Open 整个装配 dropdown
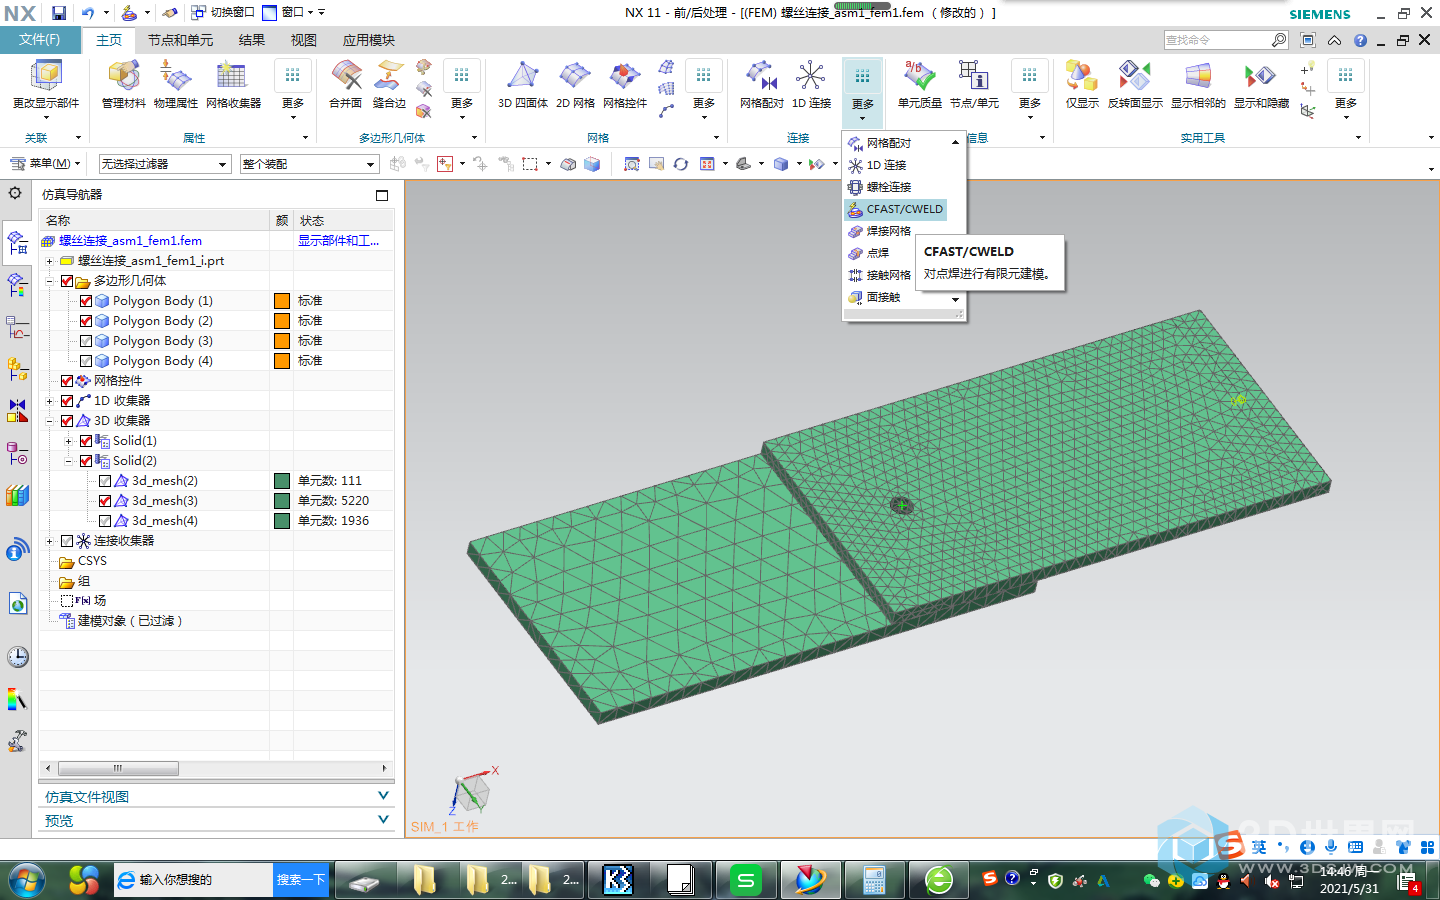1440x900 pixels. tap(309, 164)
